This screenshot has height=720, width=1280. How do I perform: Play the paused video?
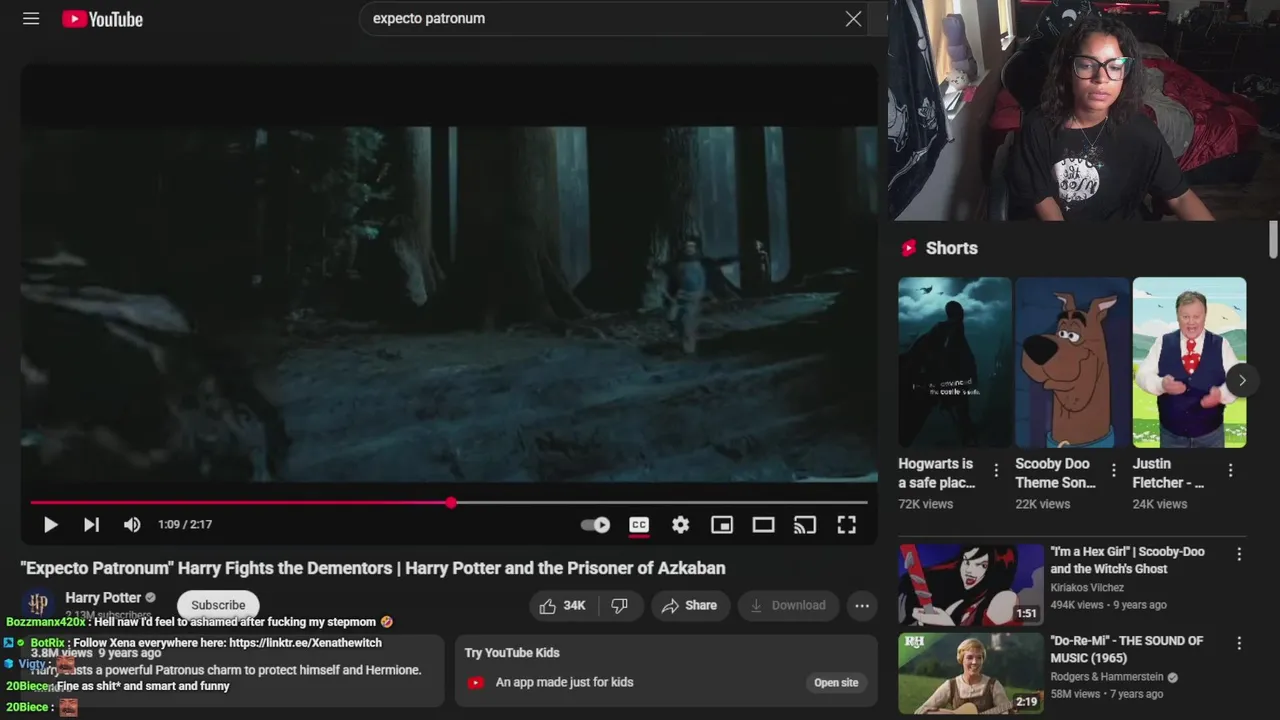coord(50,524)
